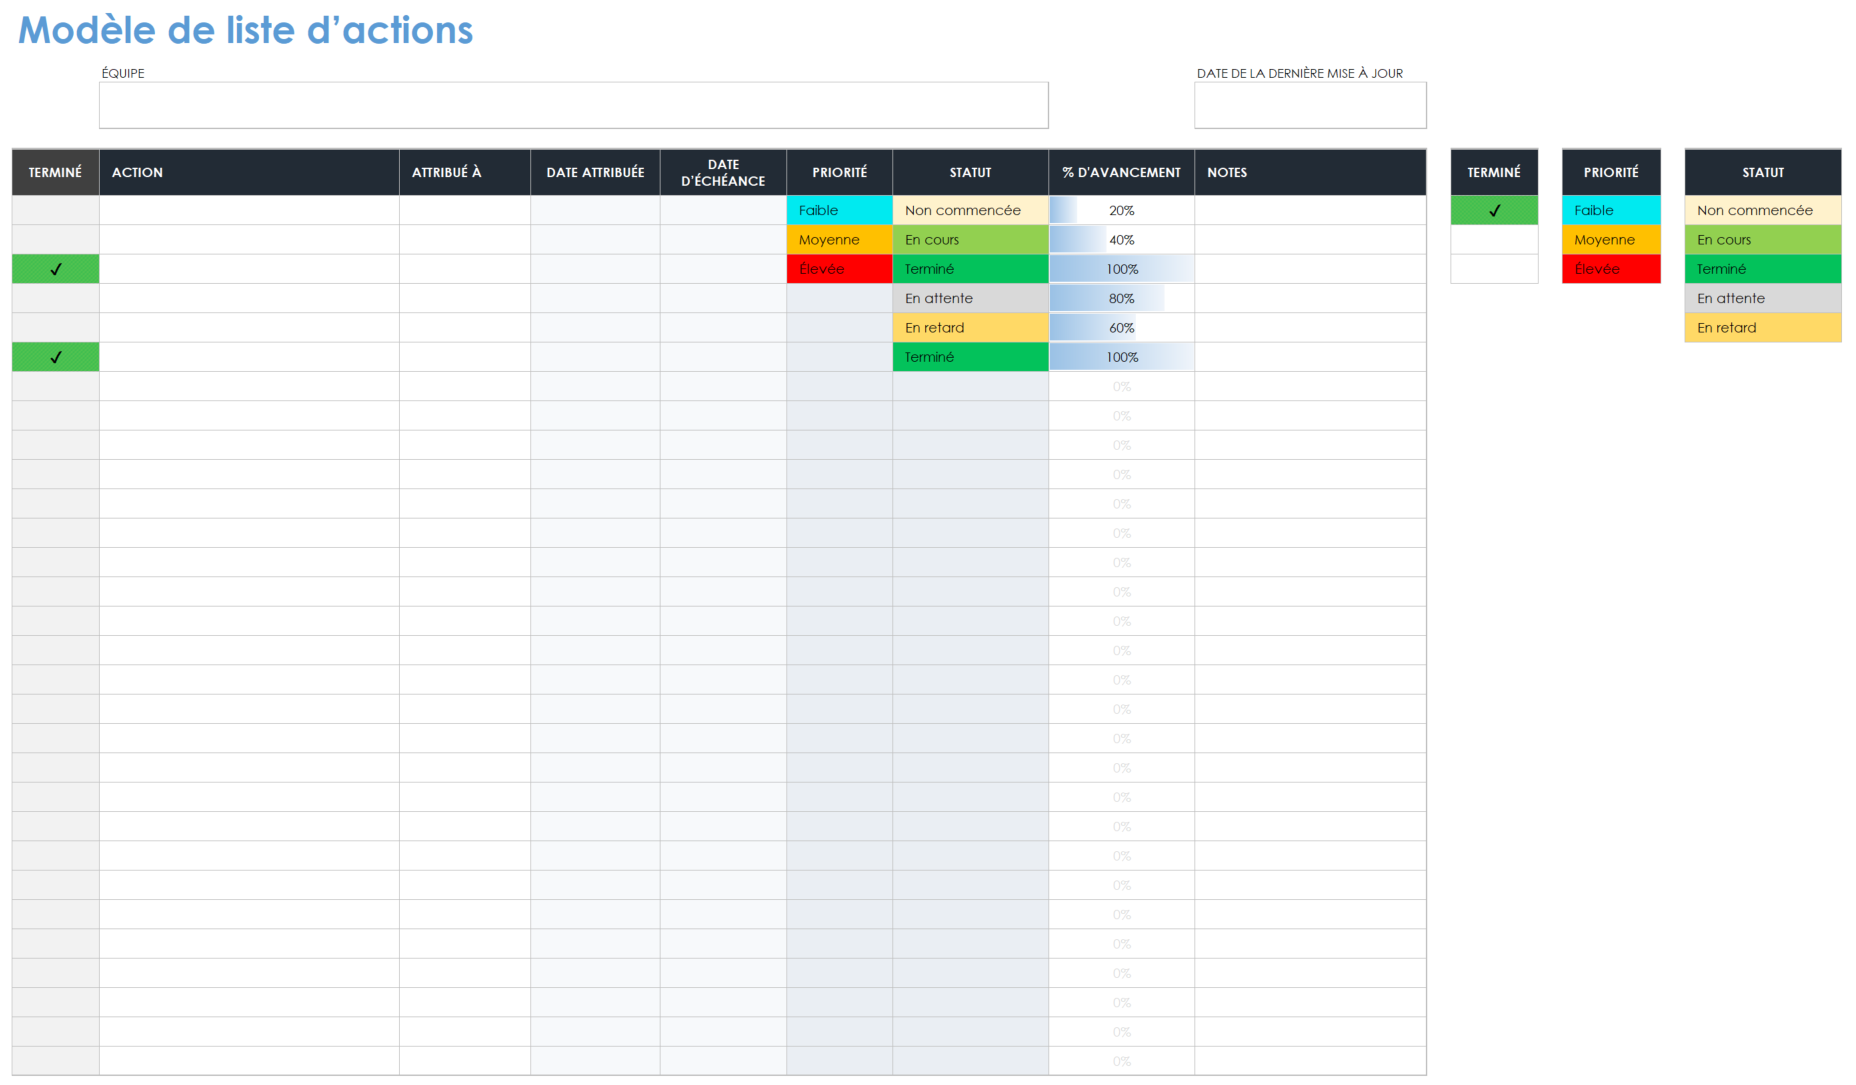Click the NOTES cell in the Non commencée row
Screen dimensions: 1856x1085
click(x=1310, y=210)
